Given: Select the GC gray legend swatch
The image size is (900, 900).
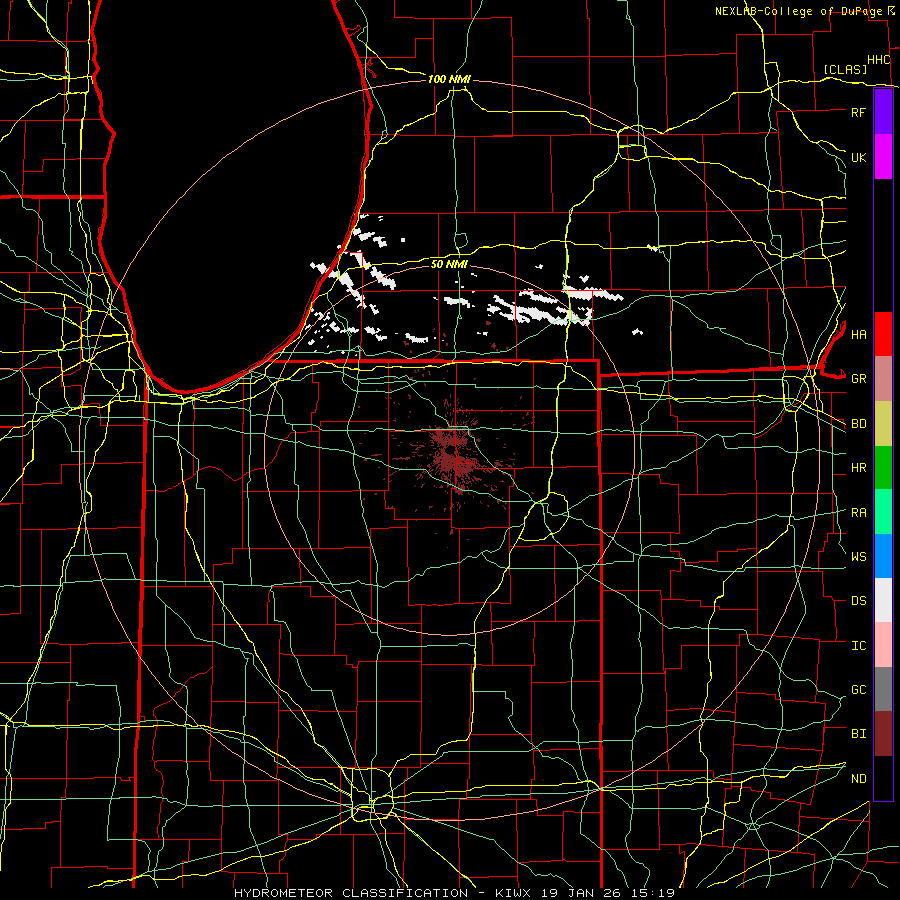Looking at the screenshot, I should [x=883, y=689].
